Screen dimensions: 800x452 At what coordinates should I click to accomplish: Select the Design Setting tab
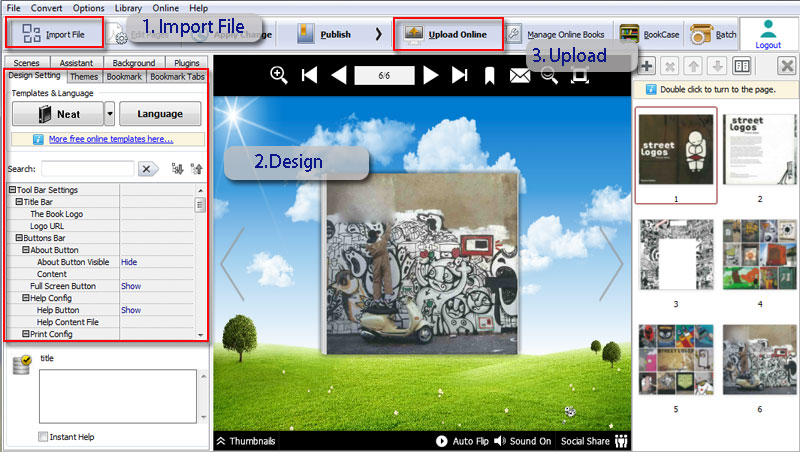tap(35, 76)
